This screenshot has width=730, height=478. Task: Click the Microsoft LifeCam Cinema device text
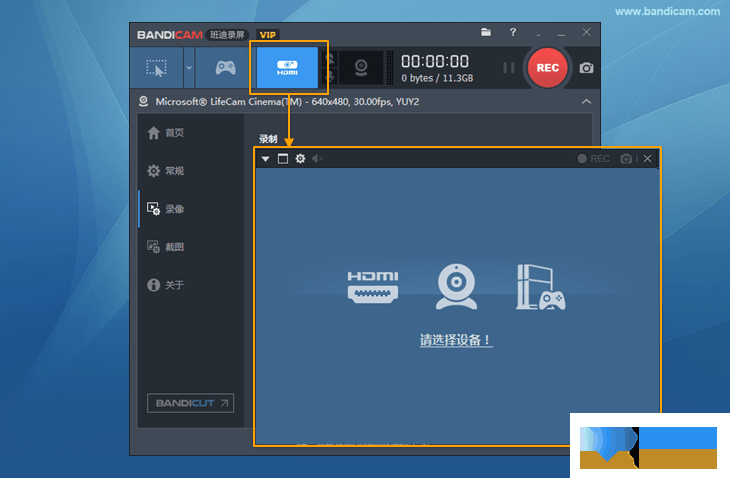pos(287,101)
